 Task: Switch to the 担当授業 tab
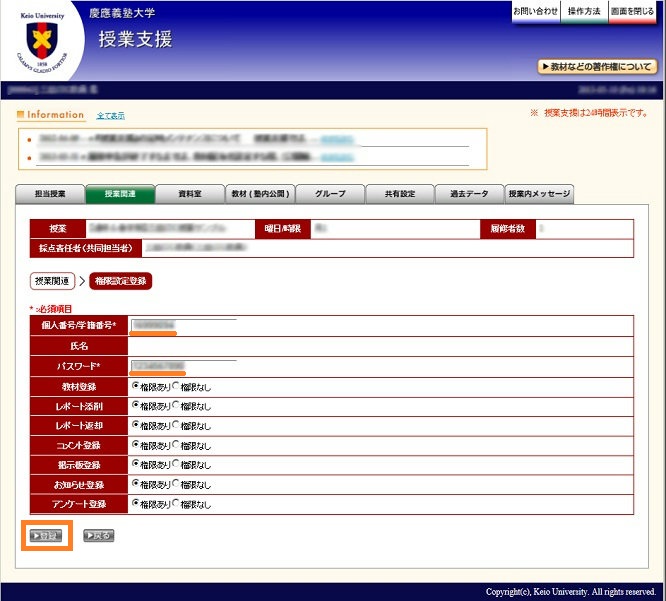(50, 194)
